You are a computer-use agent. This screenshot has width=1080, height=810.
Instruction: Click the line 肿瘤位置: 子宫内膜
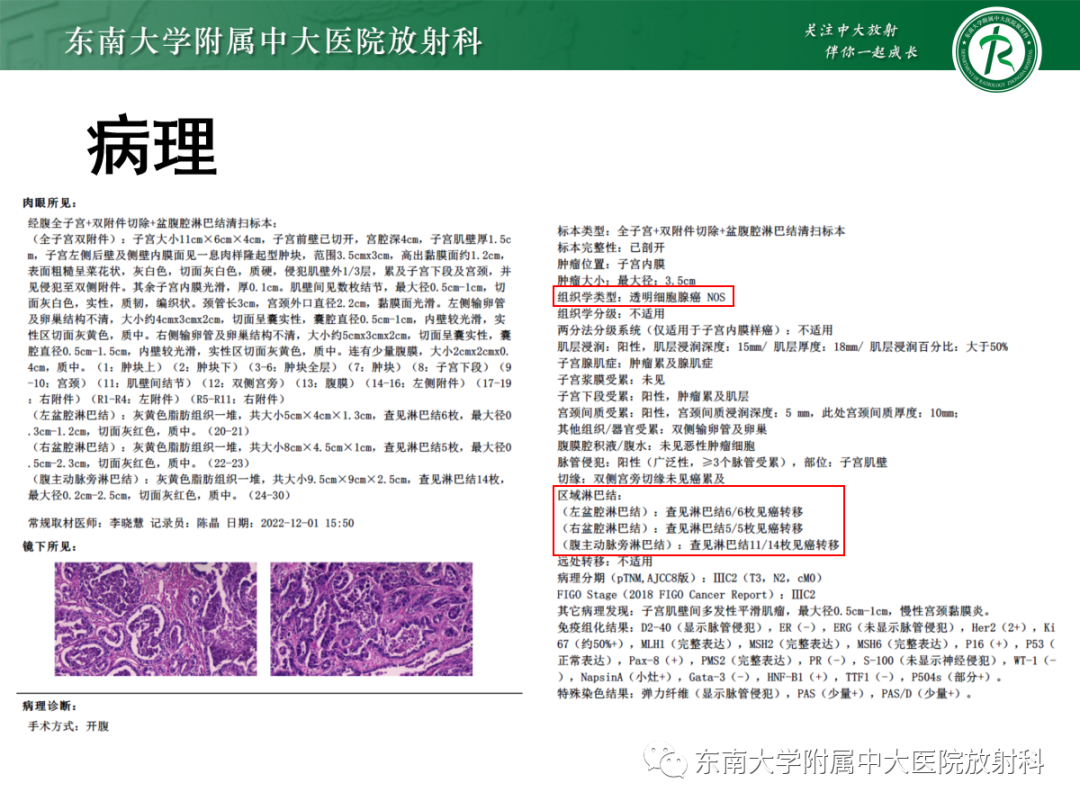point(611,264)
